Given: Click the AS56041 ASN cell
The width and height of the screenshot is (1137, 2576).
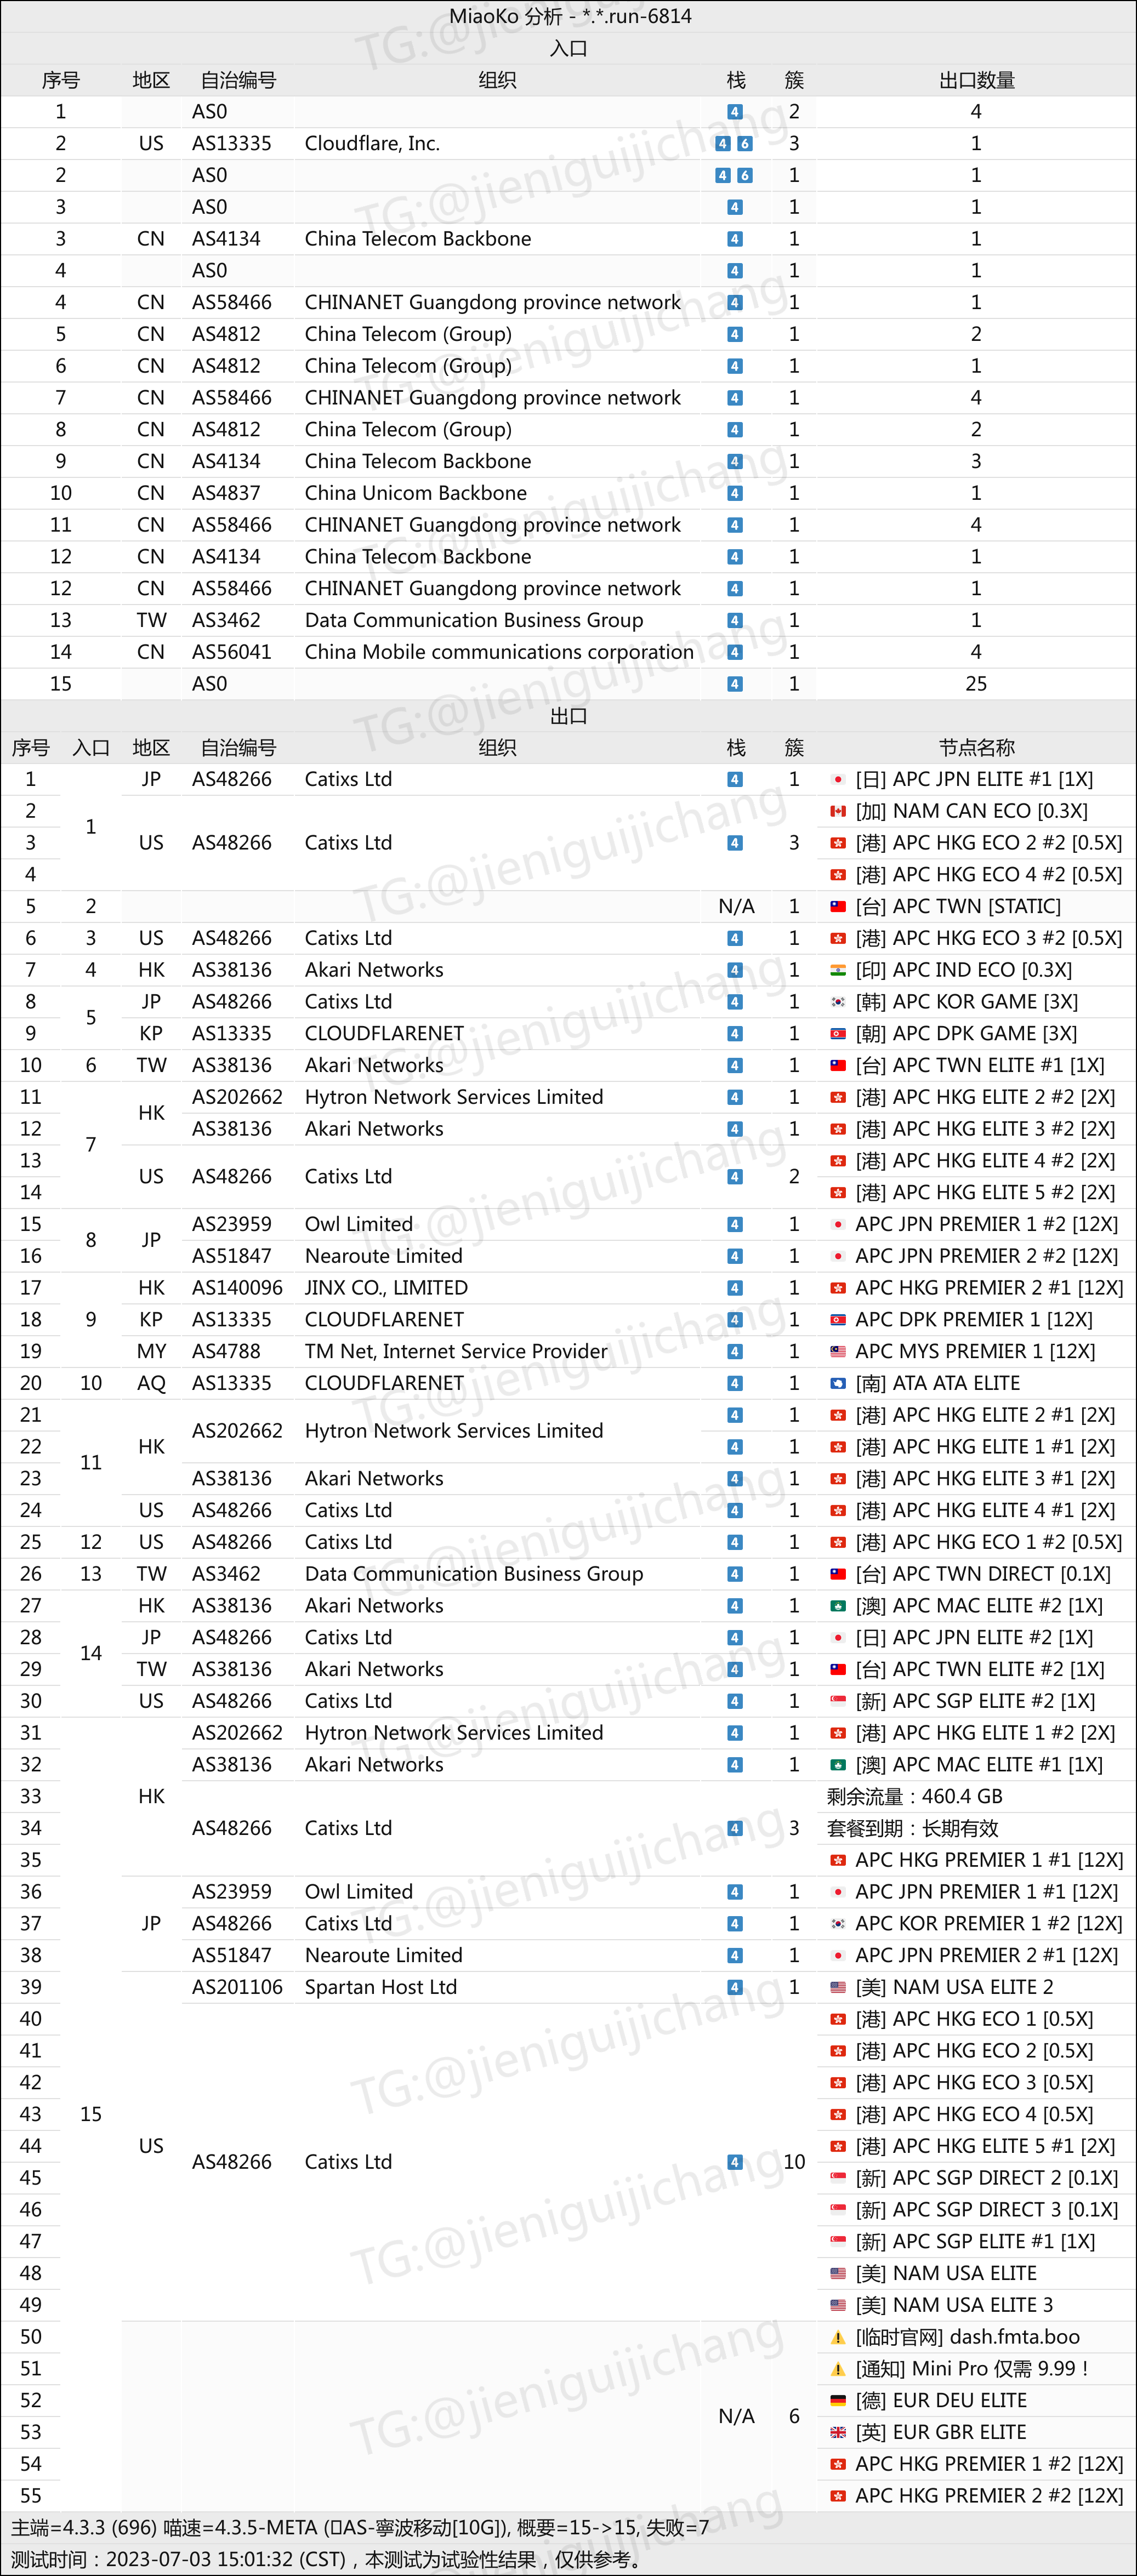Looking at the screenshot, I should (x=238, y=652).
